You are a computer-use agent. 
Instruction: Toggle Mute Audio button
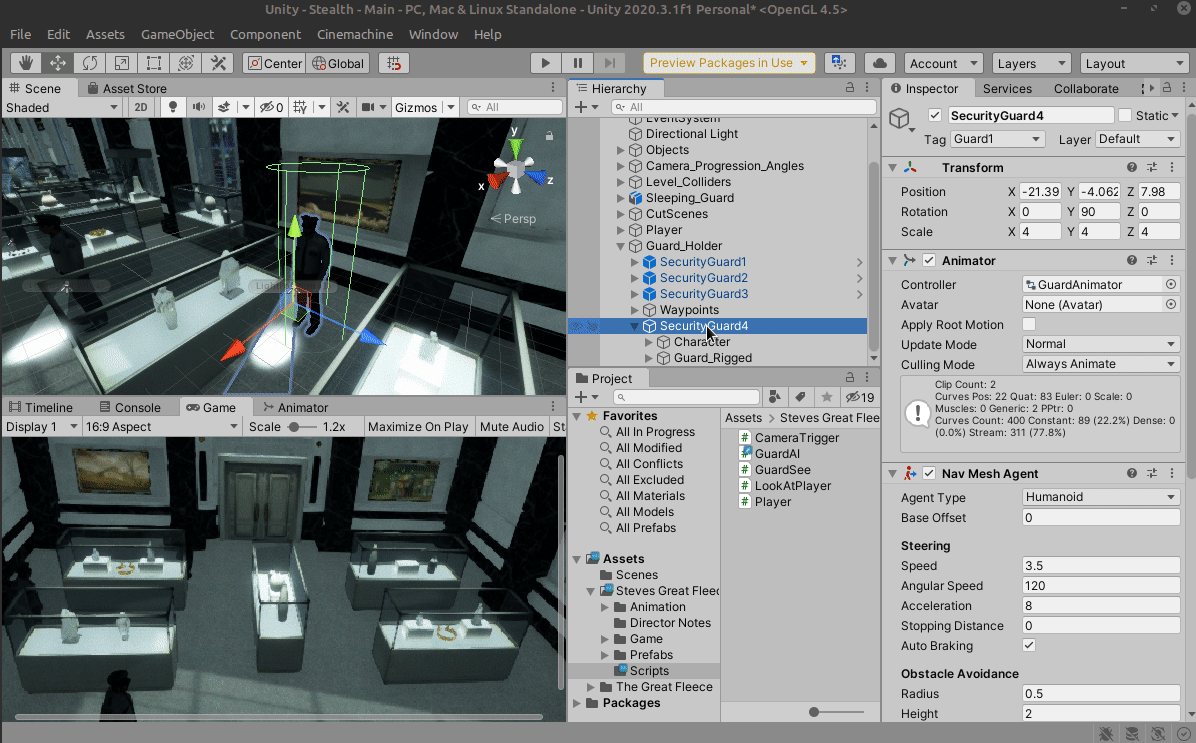point(512,426)
